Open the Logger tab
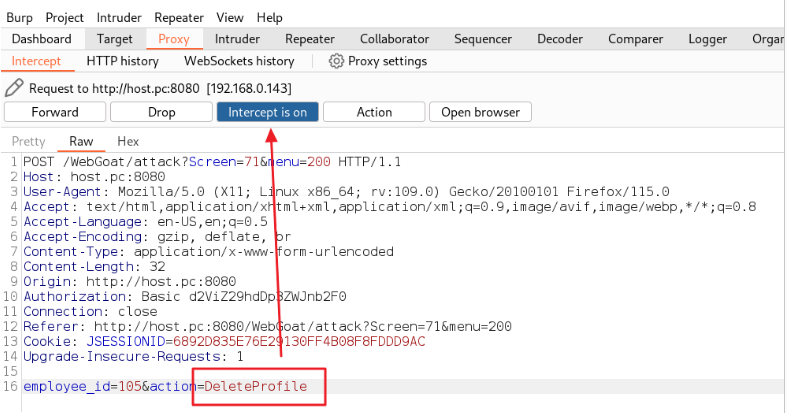 [x=707, y=39]
